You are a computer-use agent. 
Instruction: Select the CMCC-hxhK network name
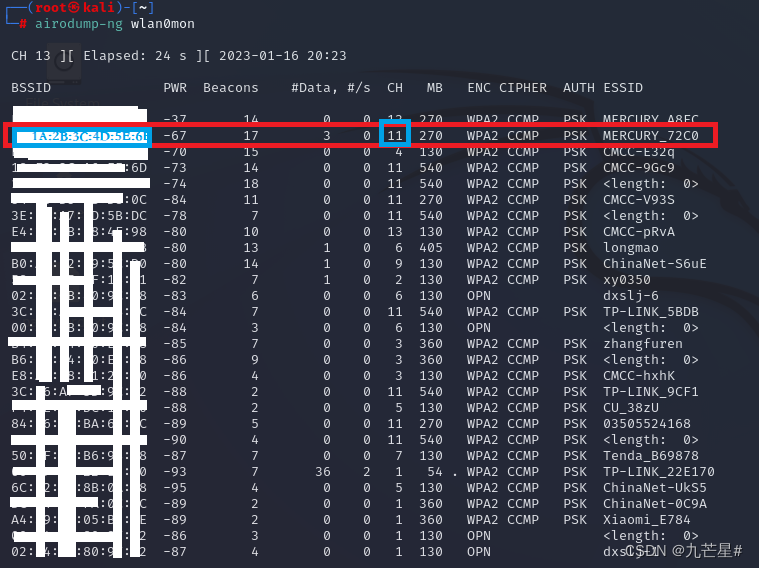pos(638,375)
